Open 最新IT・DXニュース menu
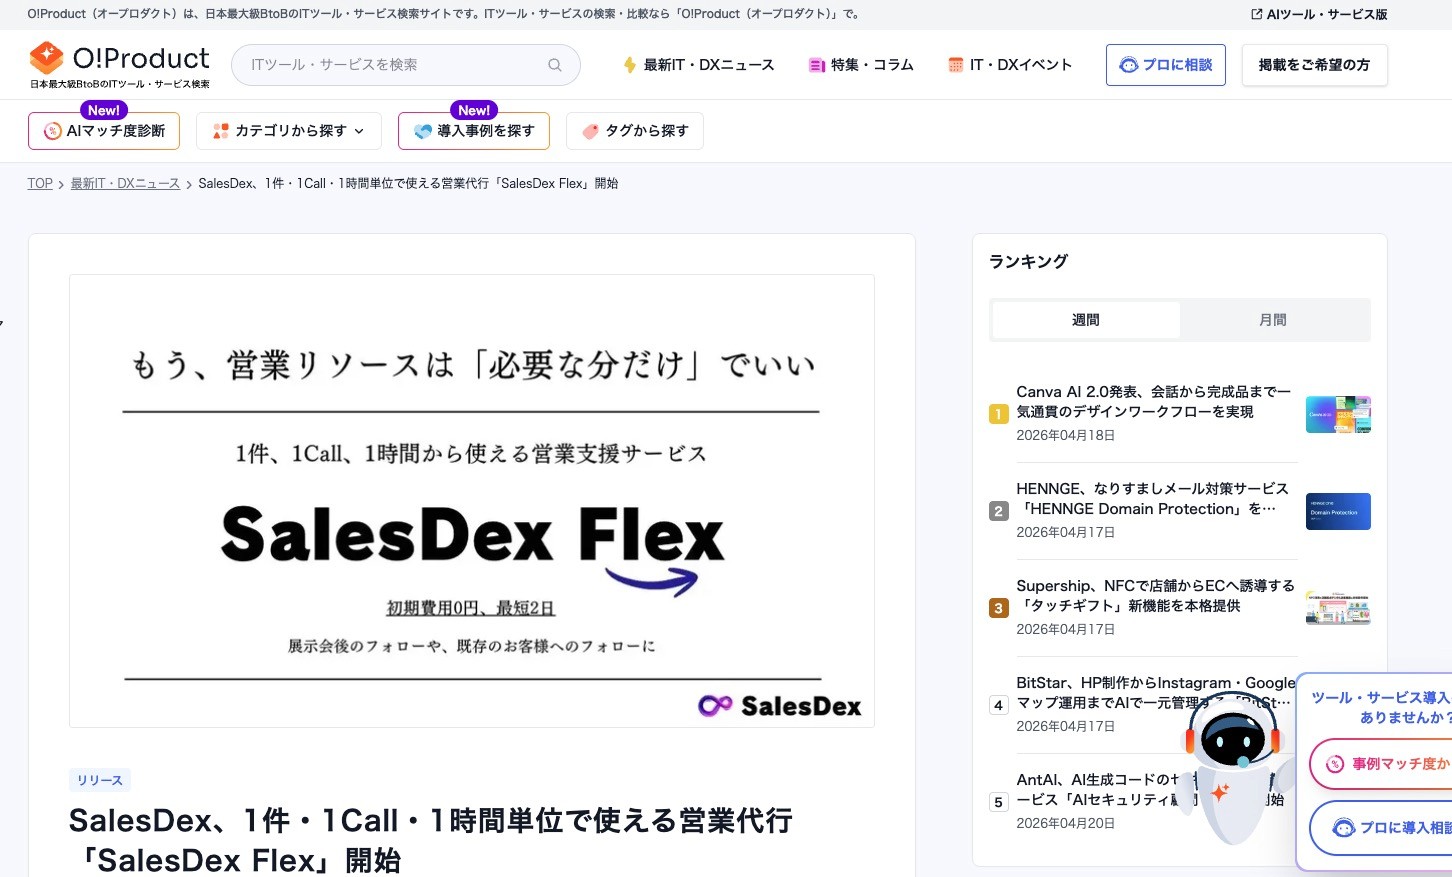This screenshot has height=877, width=1452. 698,65
